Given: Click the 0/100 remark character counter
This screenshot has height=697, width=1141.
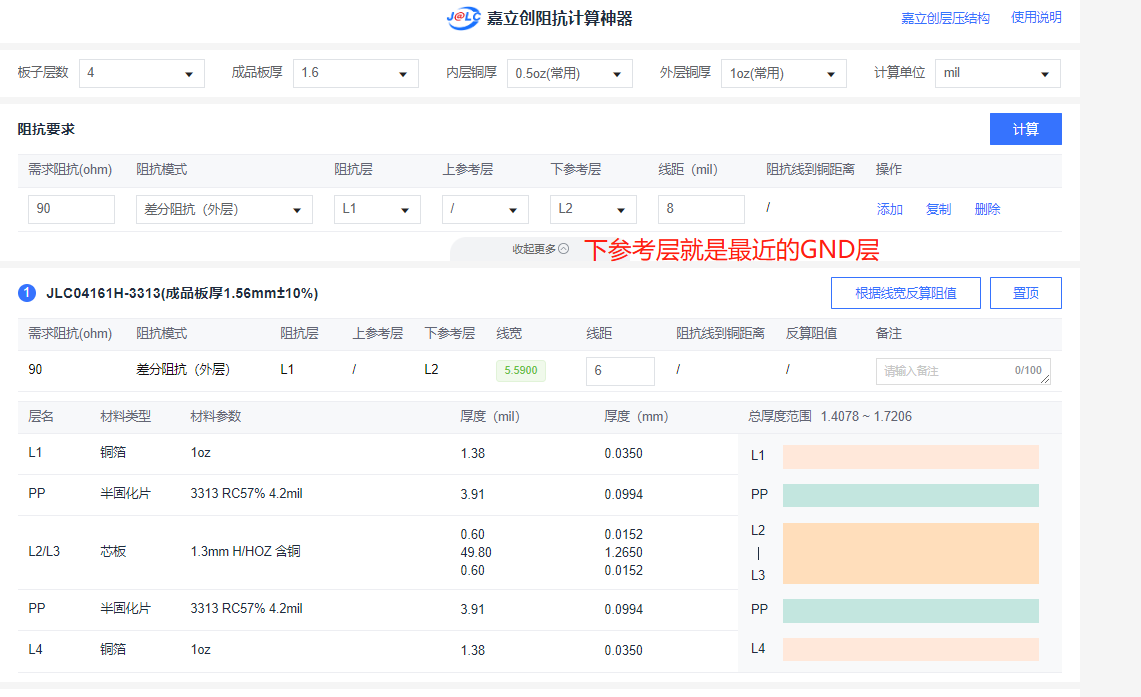Looking at the screenshot, I should point(1028,370).
